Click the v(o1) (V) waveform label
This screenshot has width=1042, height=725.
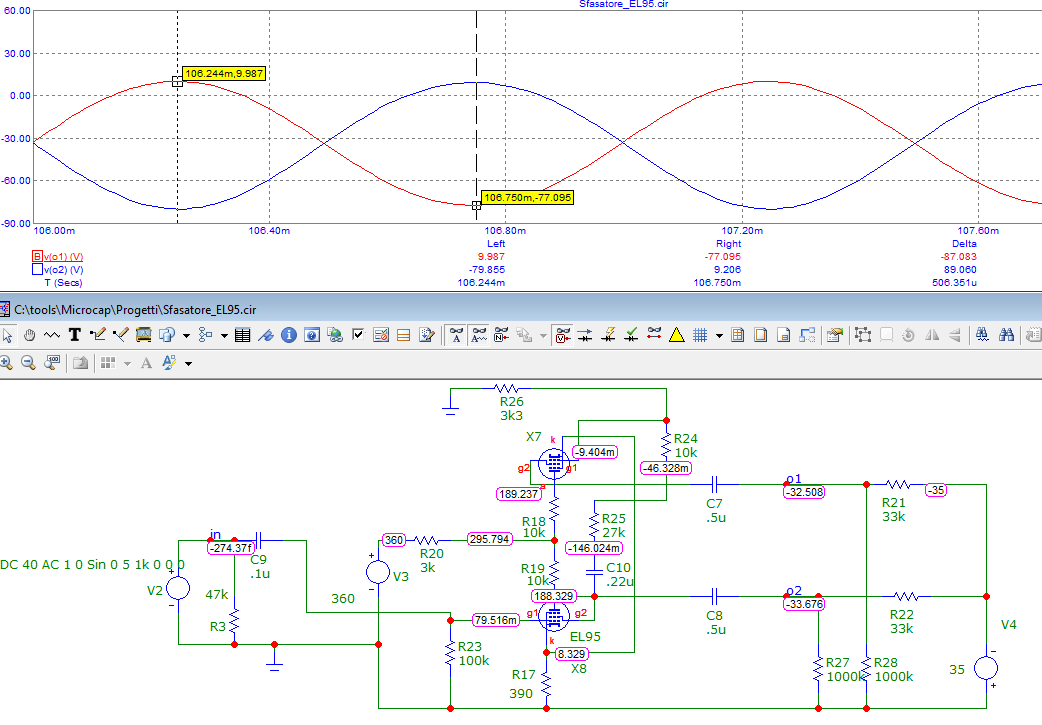[x=64, y=257]
